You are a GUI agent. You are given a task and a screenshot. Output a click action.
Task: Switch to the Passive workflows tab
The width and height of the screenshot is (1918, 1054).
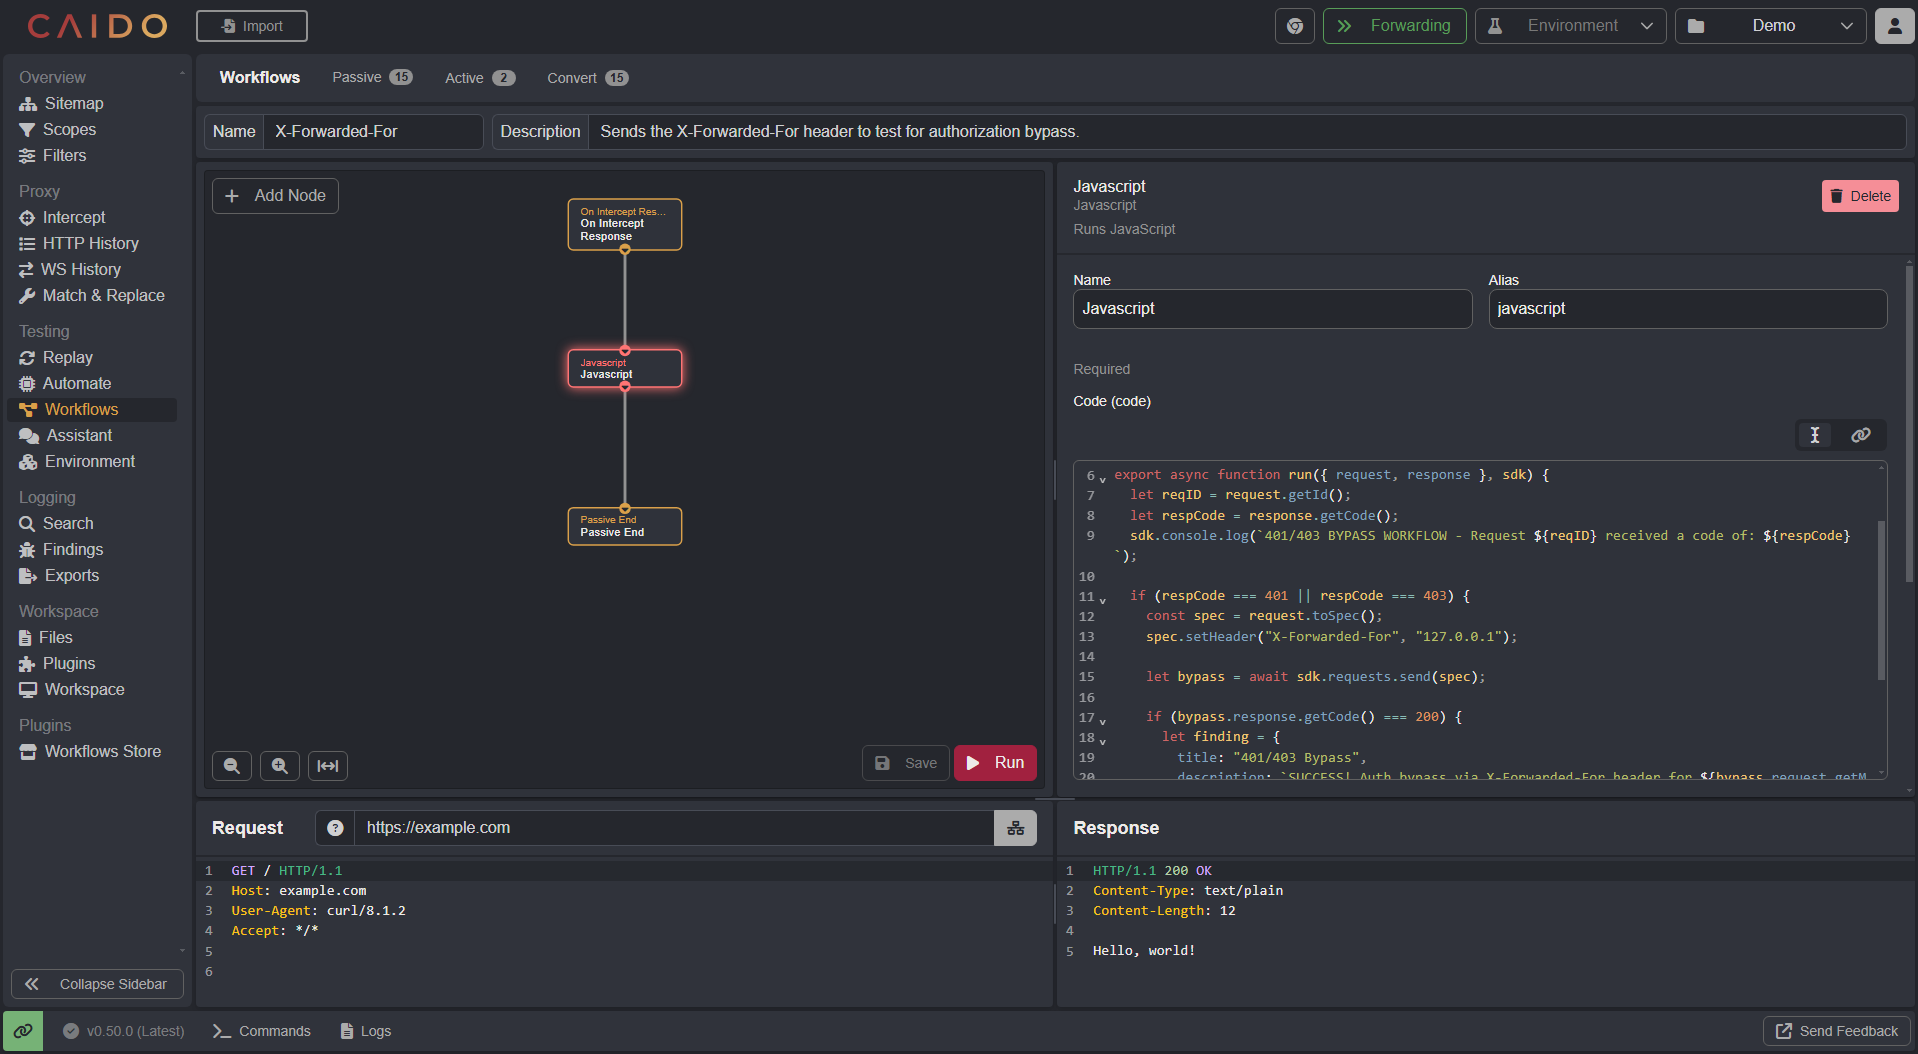(356, 77)
